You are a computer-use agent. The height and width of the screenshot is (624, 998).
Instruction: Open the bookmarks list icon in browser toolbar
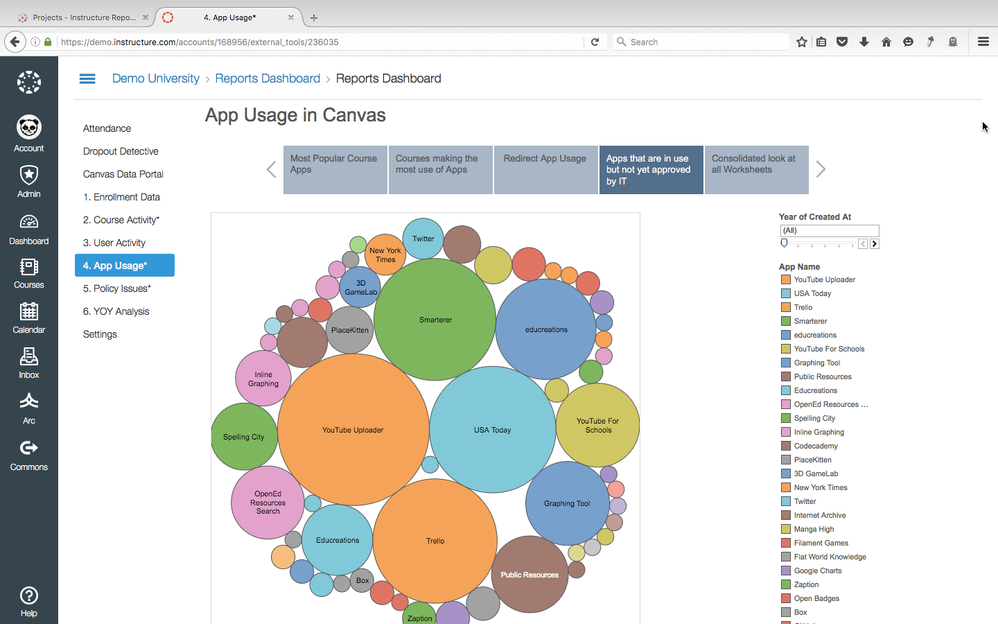pos(822,42)
